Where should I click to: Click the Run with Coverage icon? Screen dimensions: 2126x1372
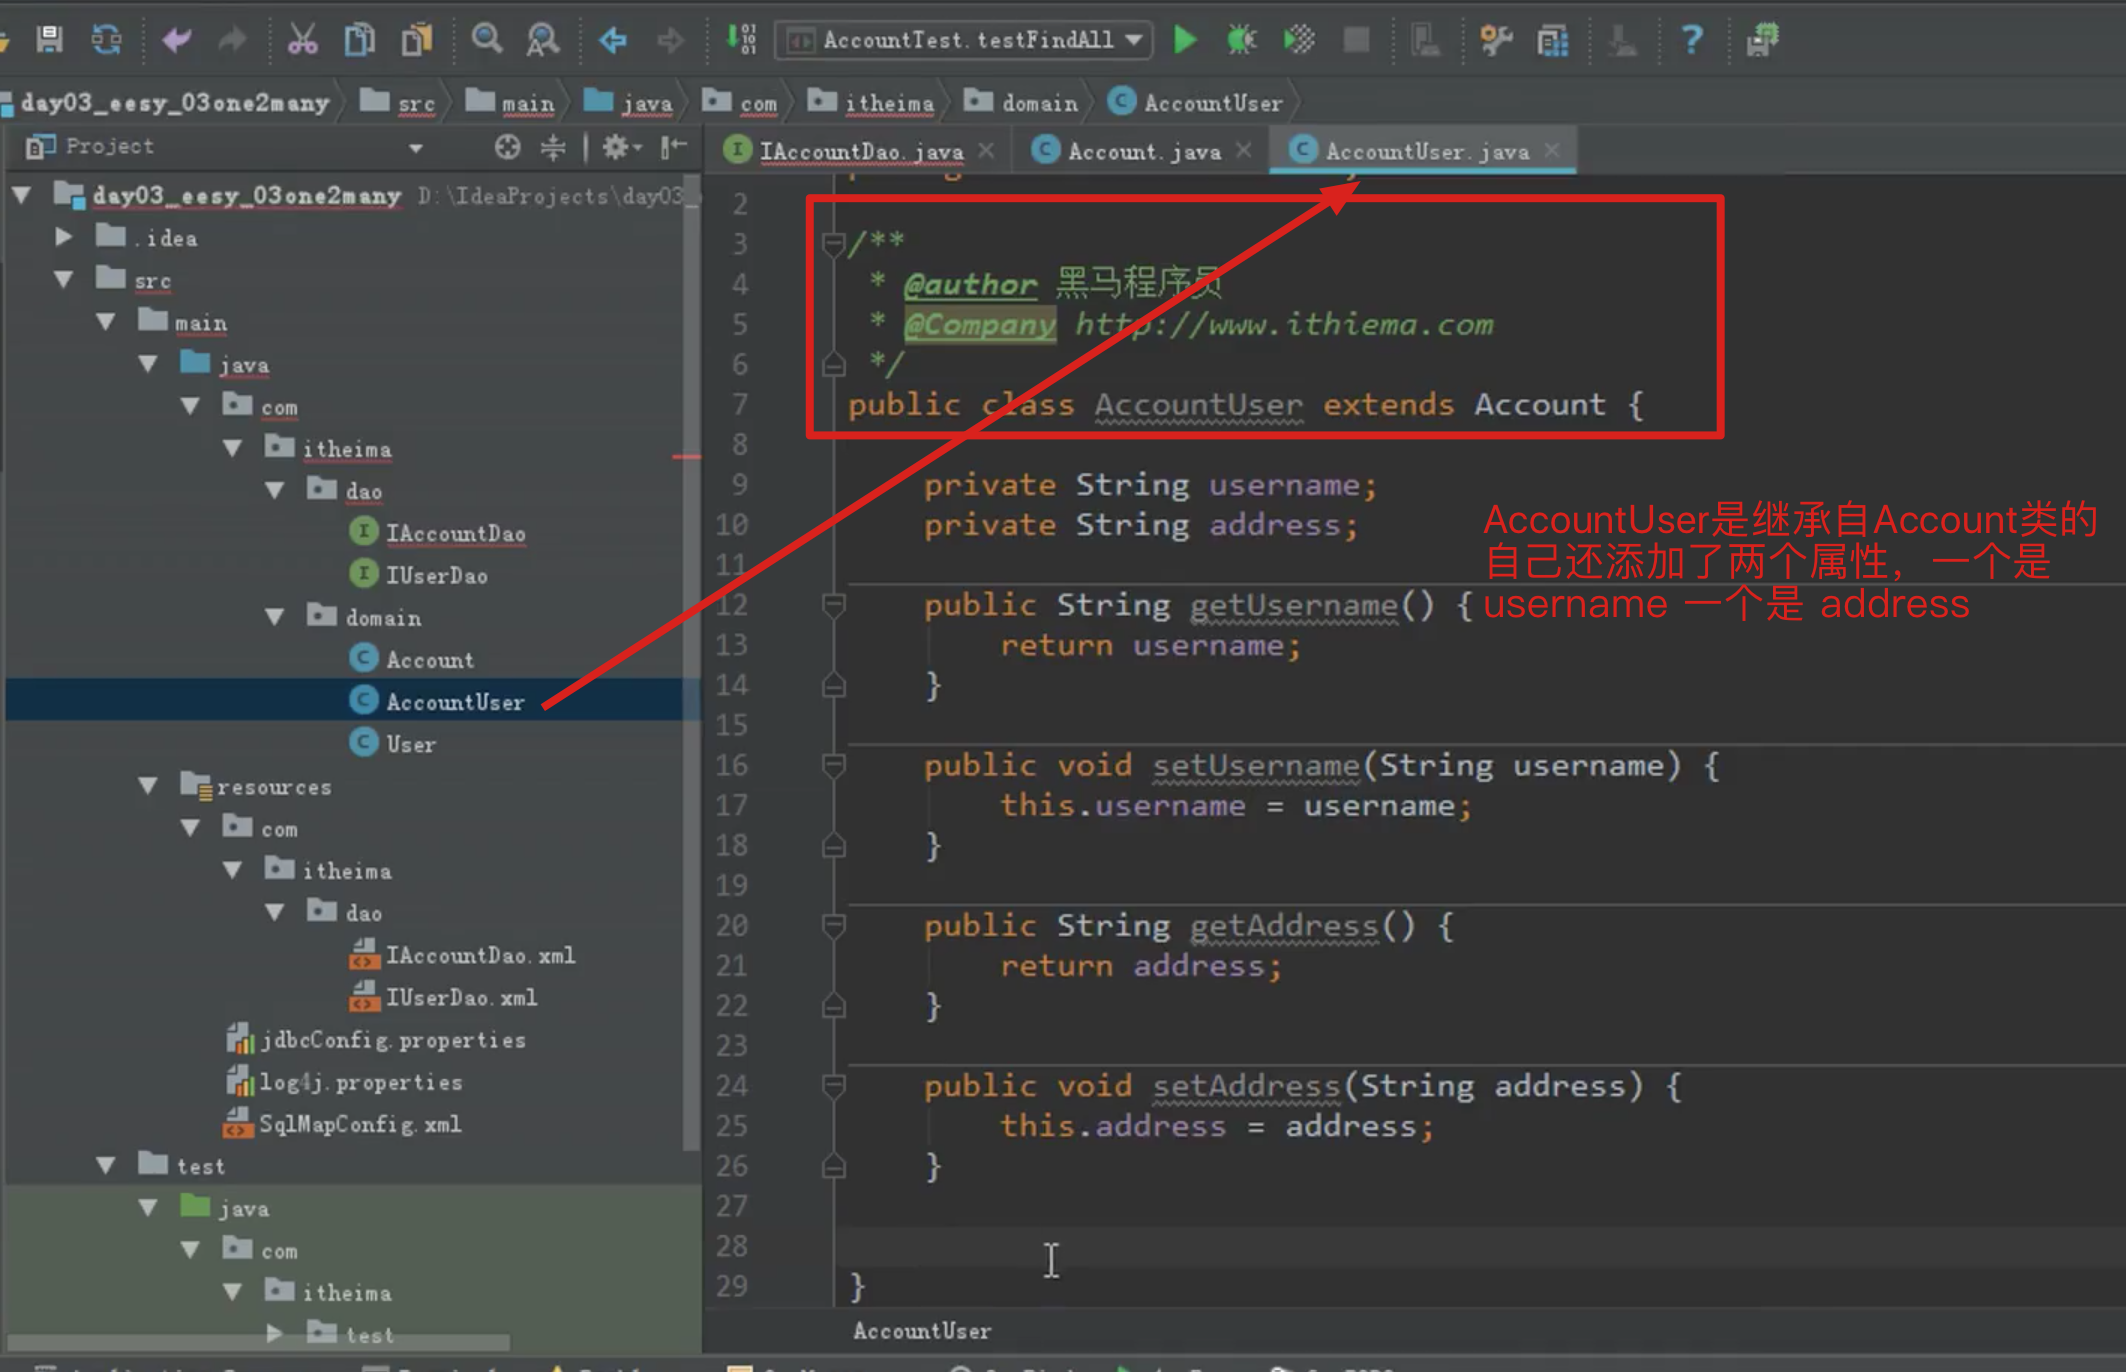(x=1299, y=40)
